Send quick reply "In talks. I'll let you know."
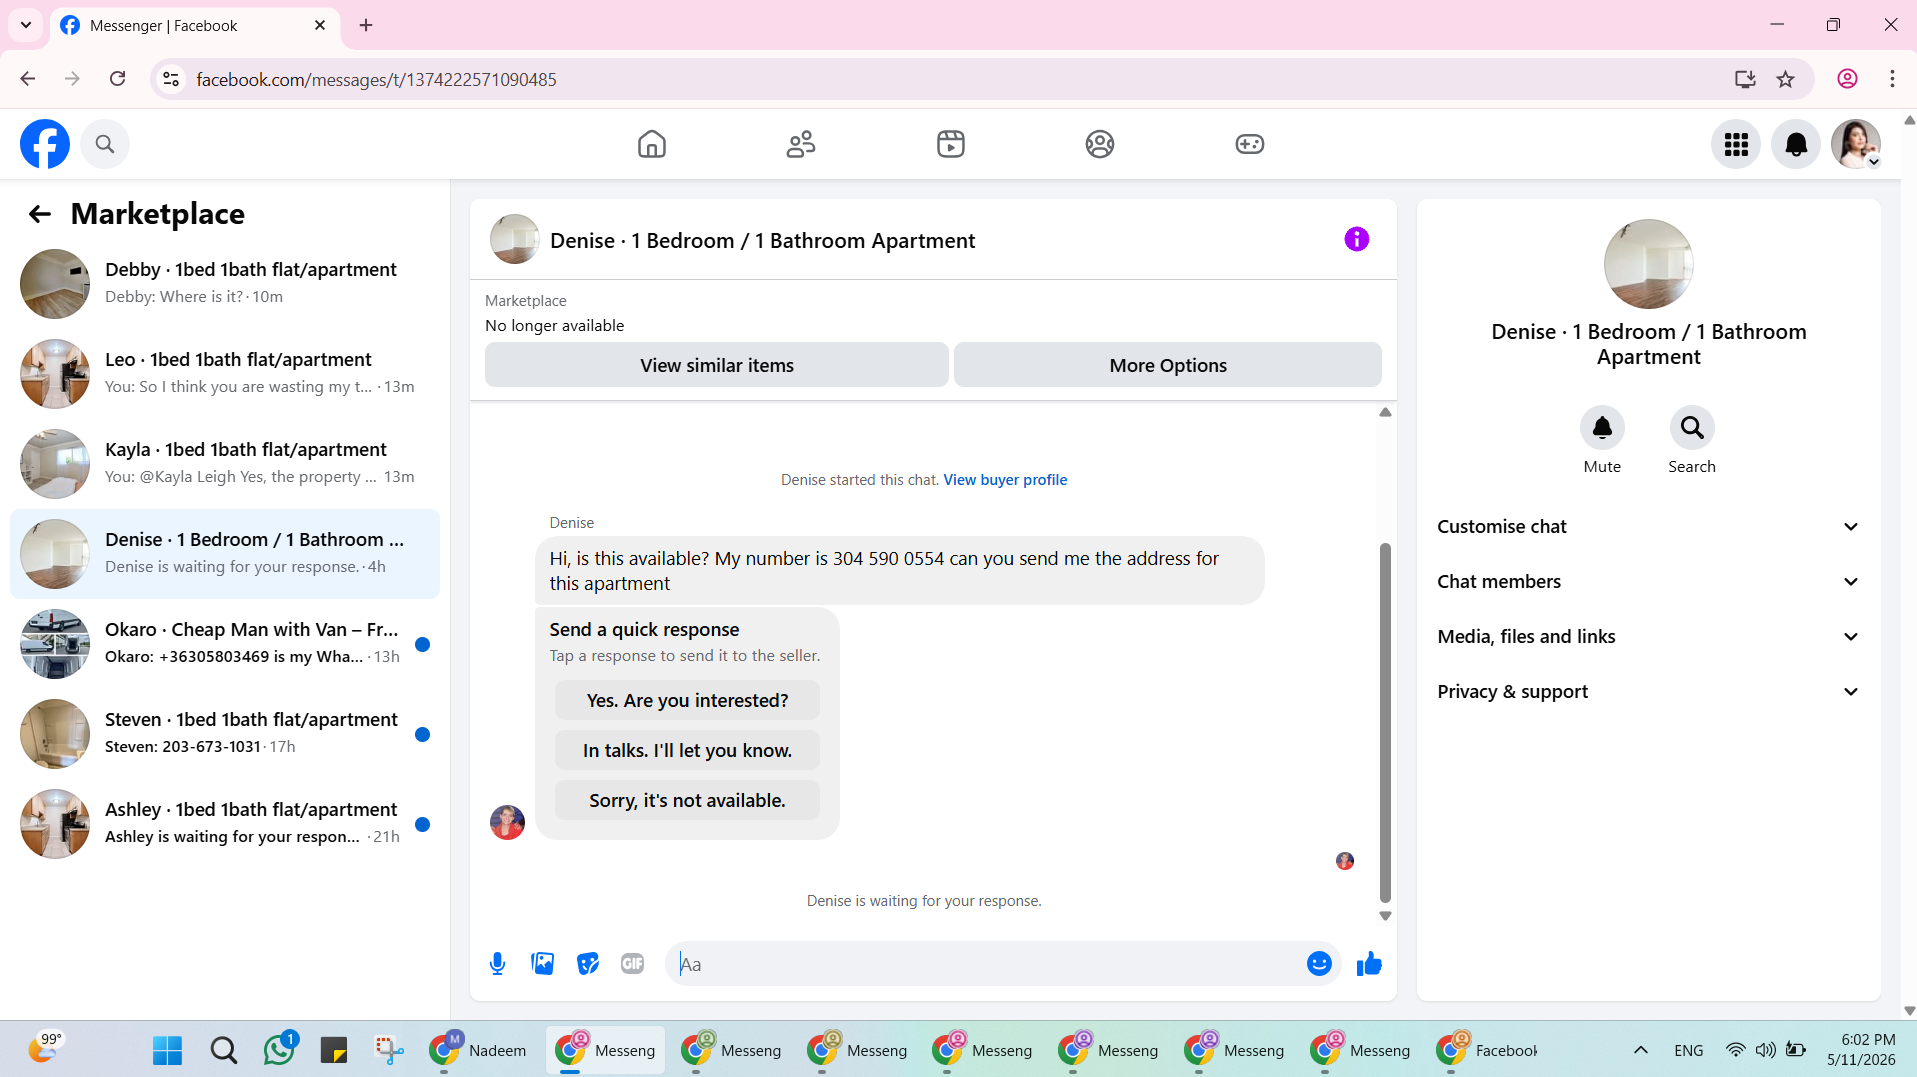Viewport: 1917px width, 1077px height. 687,750
